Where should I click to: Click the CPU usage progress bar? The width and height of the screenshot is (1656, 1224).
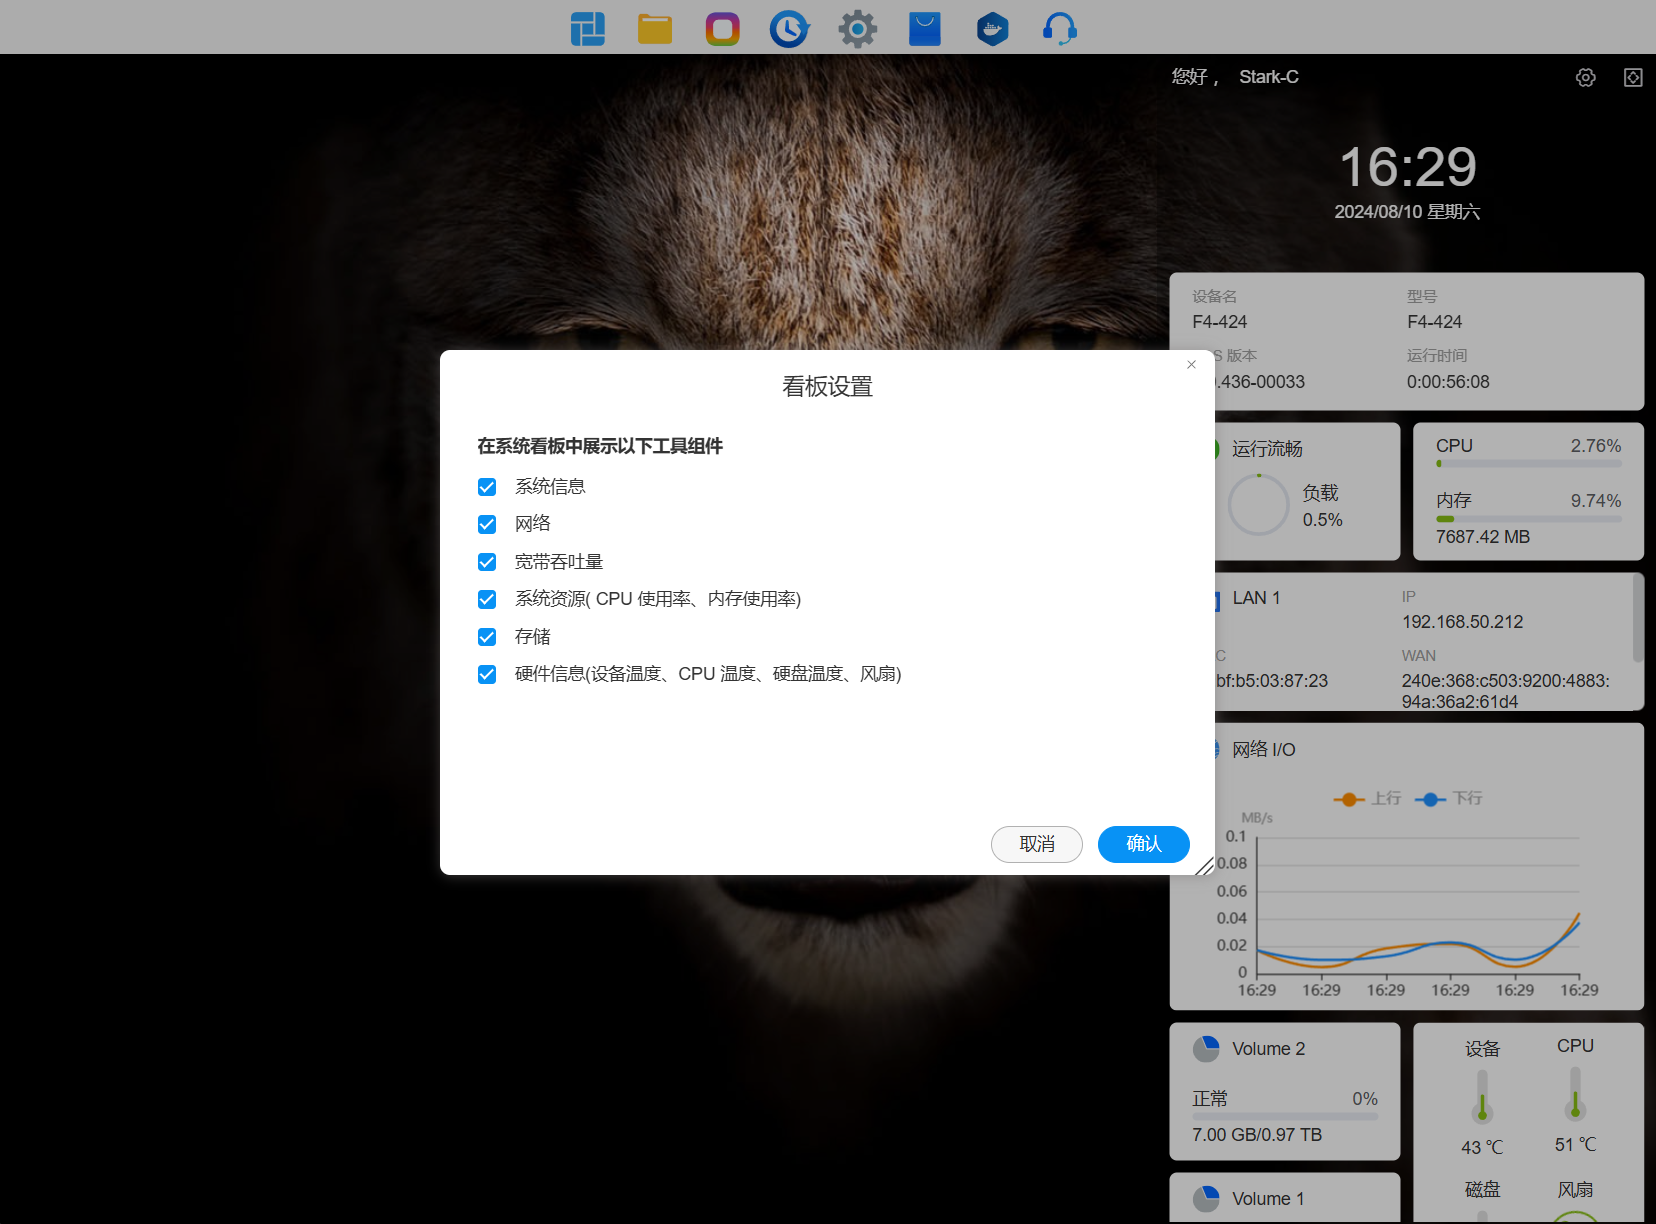tap(1529, 464)
